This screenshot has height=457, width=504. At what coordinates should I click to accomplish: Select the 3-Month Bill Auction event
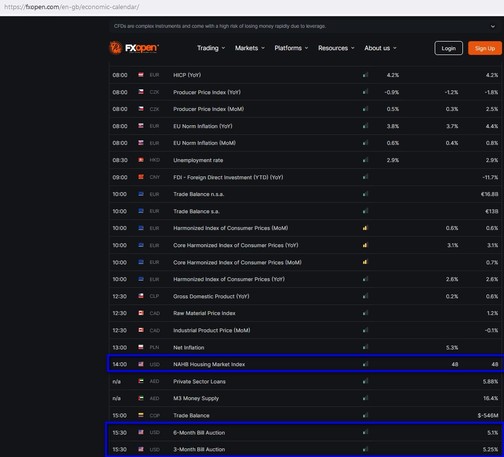click(x=199, y=449)
